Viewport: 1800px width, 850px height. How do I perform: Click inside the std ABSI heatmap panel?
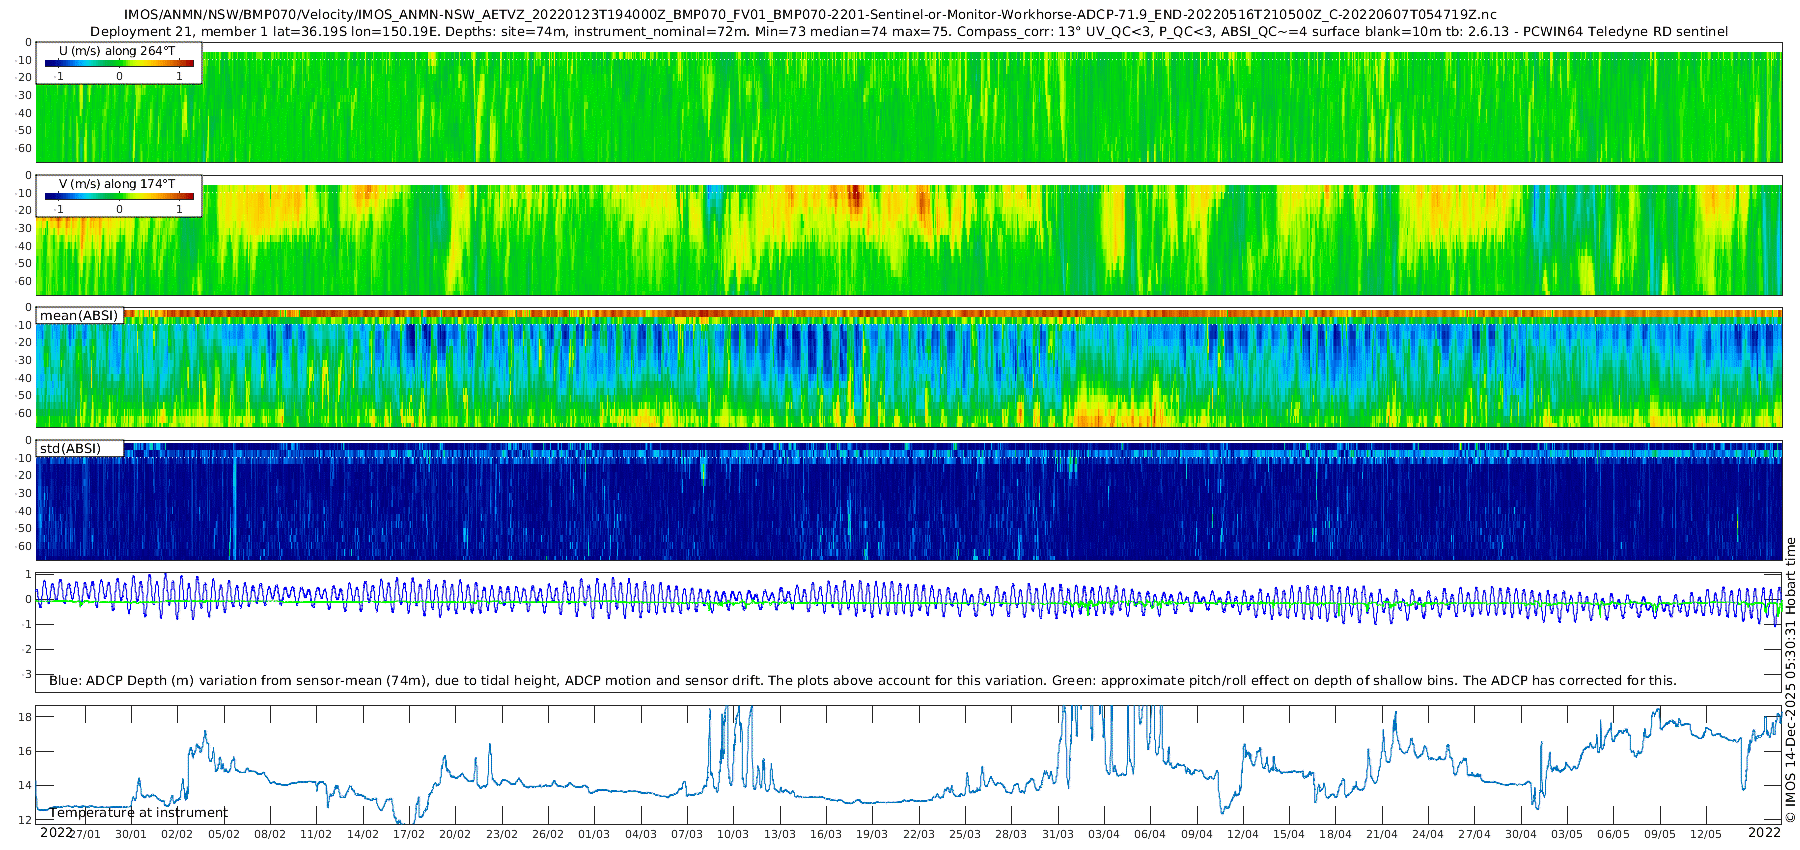(x=908, y=501)
